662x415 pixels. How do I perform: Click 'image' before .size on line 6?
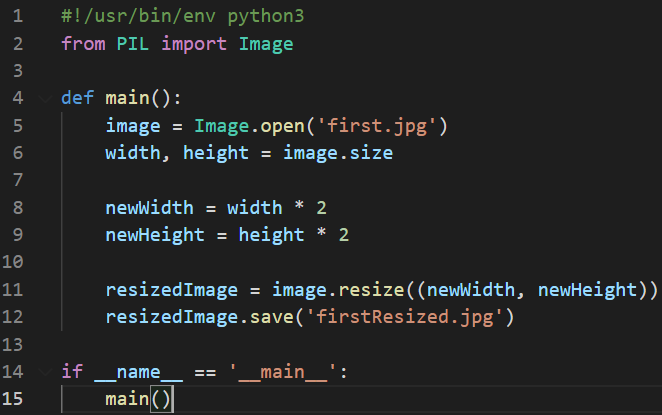point(310,153)
